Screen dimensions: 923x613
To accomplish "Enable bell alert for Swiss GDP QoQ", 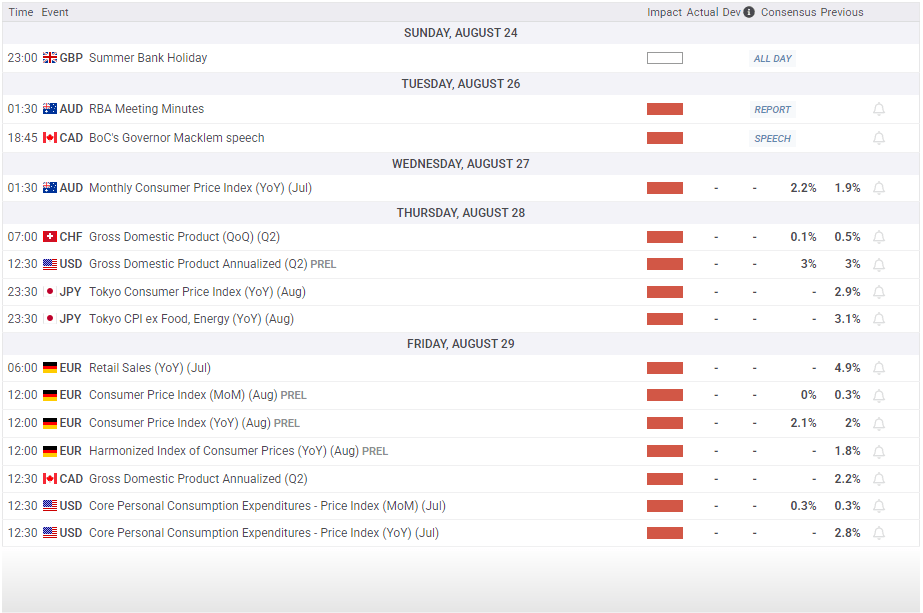I will pyautogui.click(x=879, y=237).
